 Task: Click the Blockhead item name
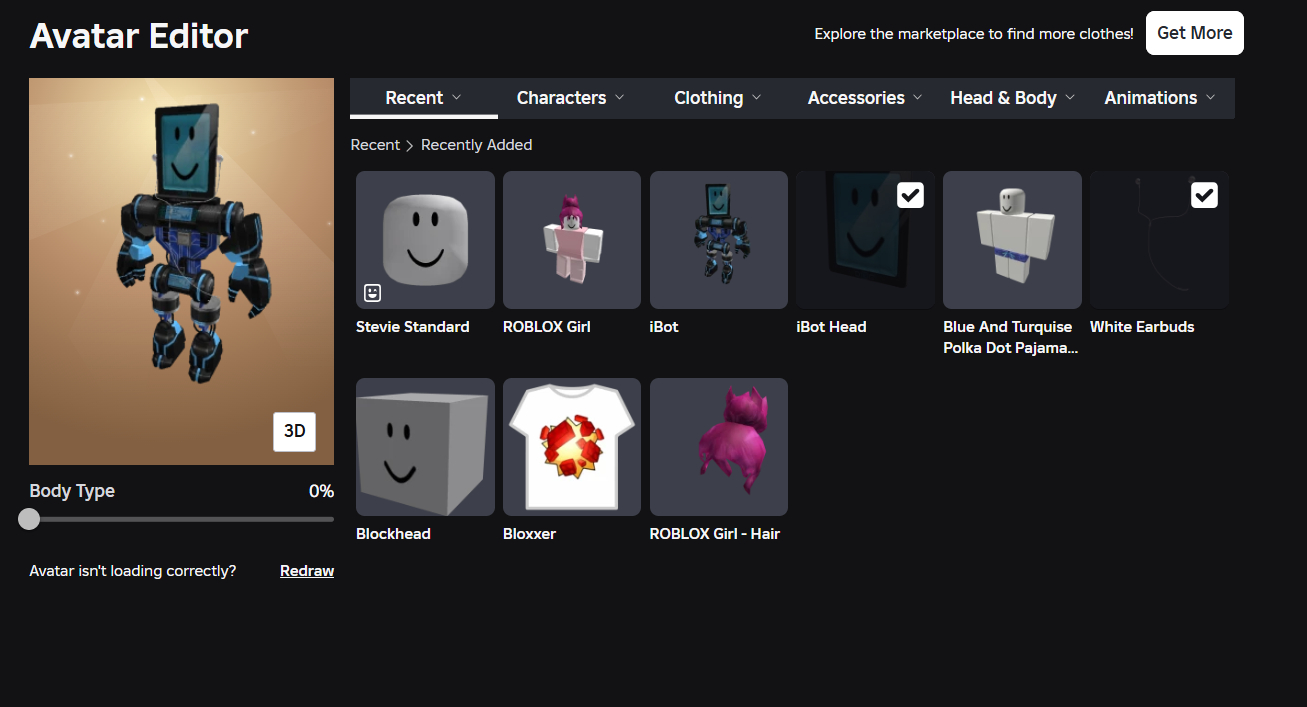[393, 534]
